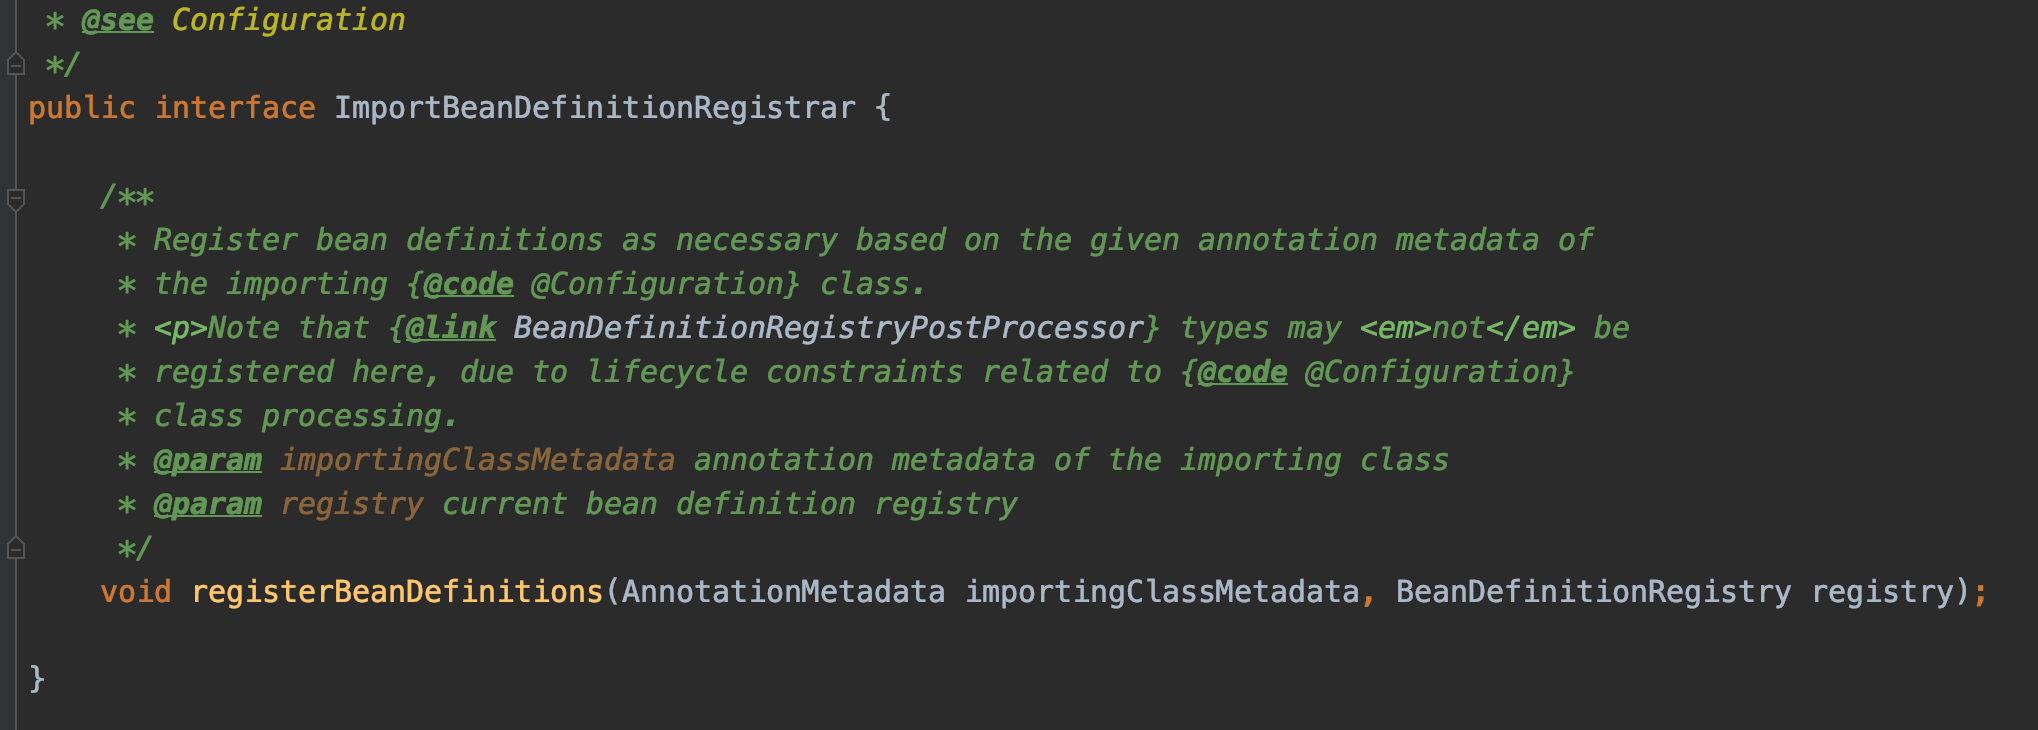This screenshot has width=2038, height=730.
Task: Click the @link Javadoc tag
Action: tap(450, 328)
